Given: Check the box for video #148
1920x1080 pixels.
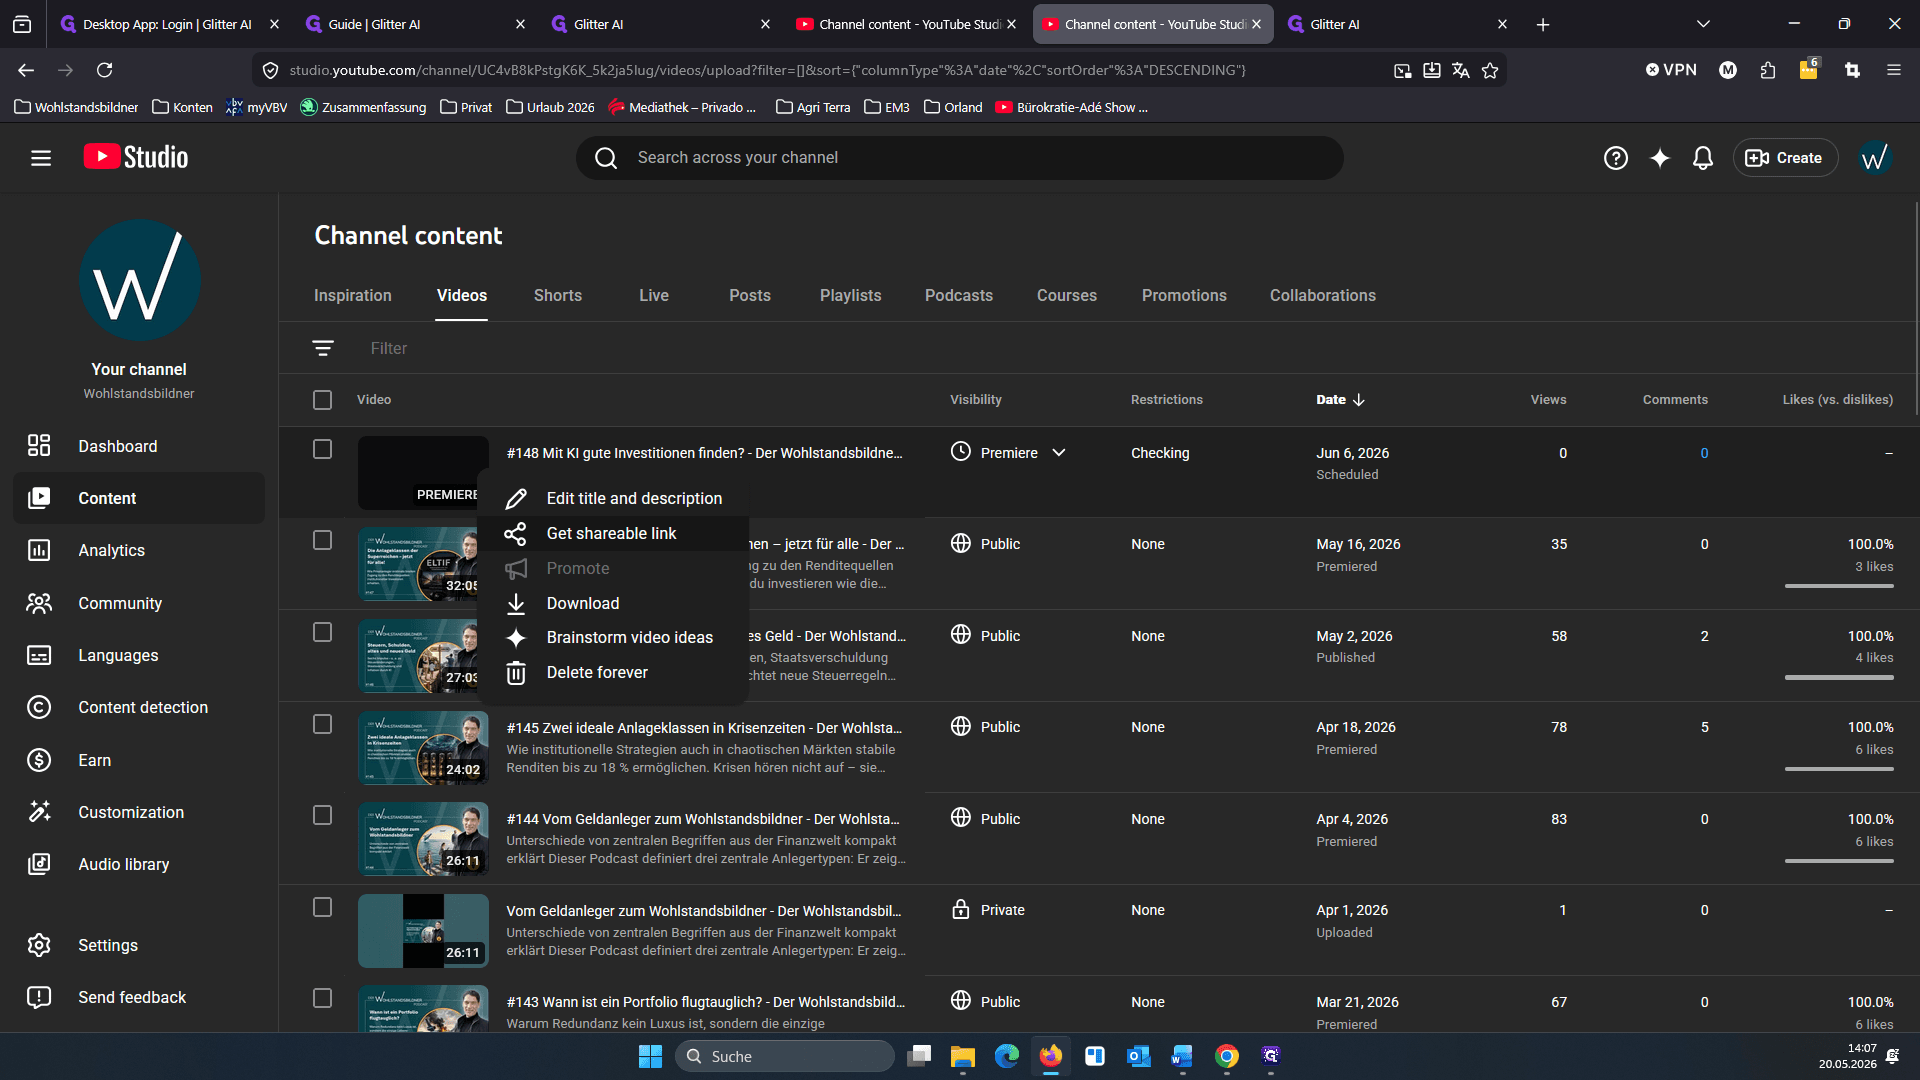Looking at the screenshot, I should (x=322, y=449).
